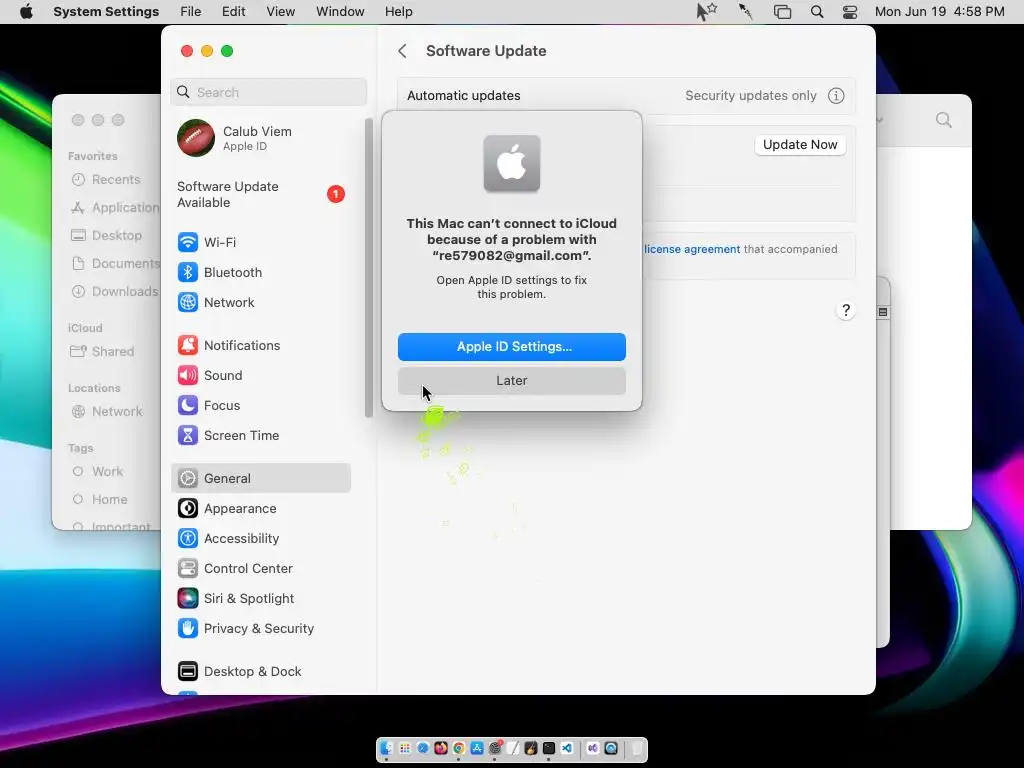Open Spotlight search in menu bar
This screenshot has height=768, width=1024.
817,12
